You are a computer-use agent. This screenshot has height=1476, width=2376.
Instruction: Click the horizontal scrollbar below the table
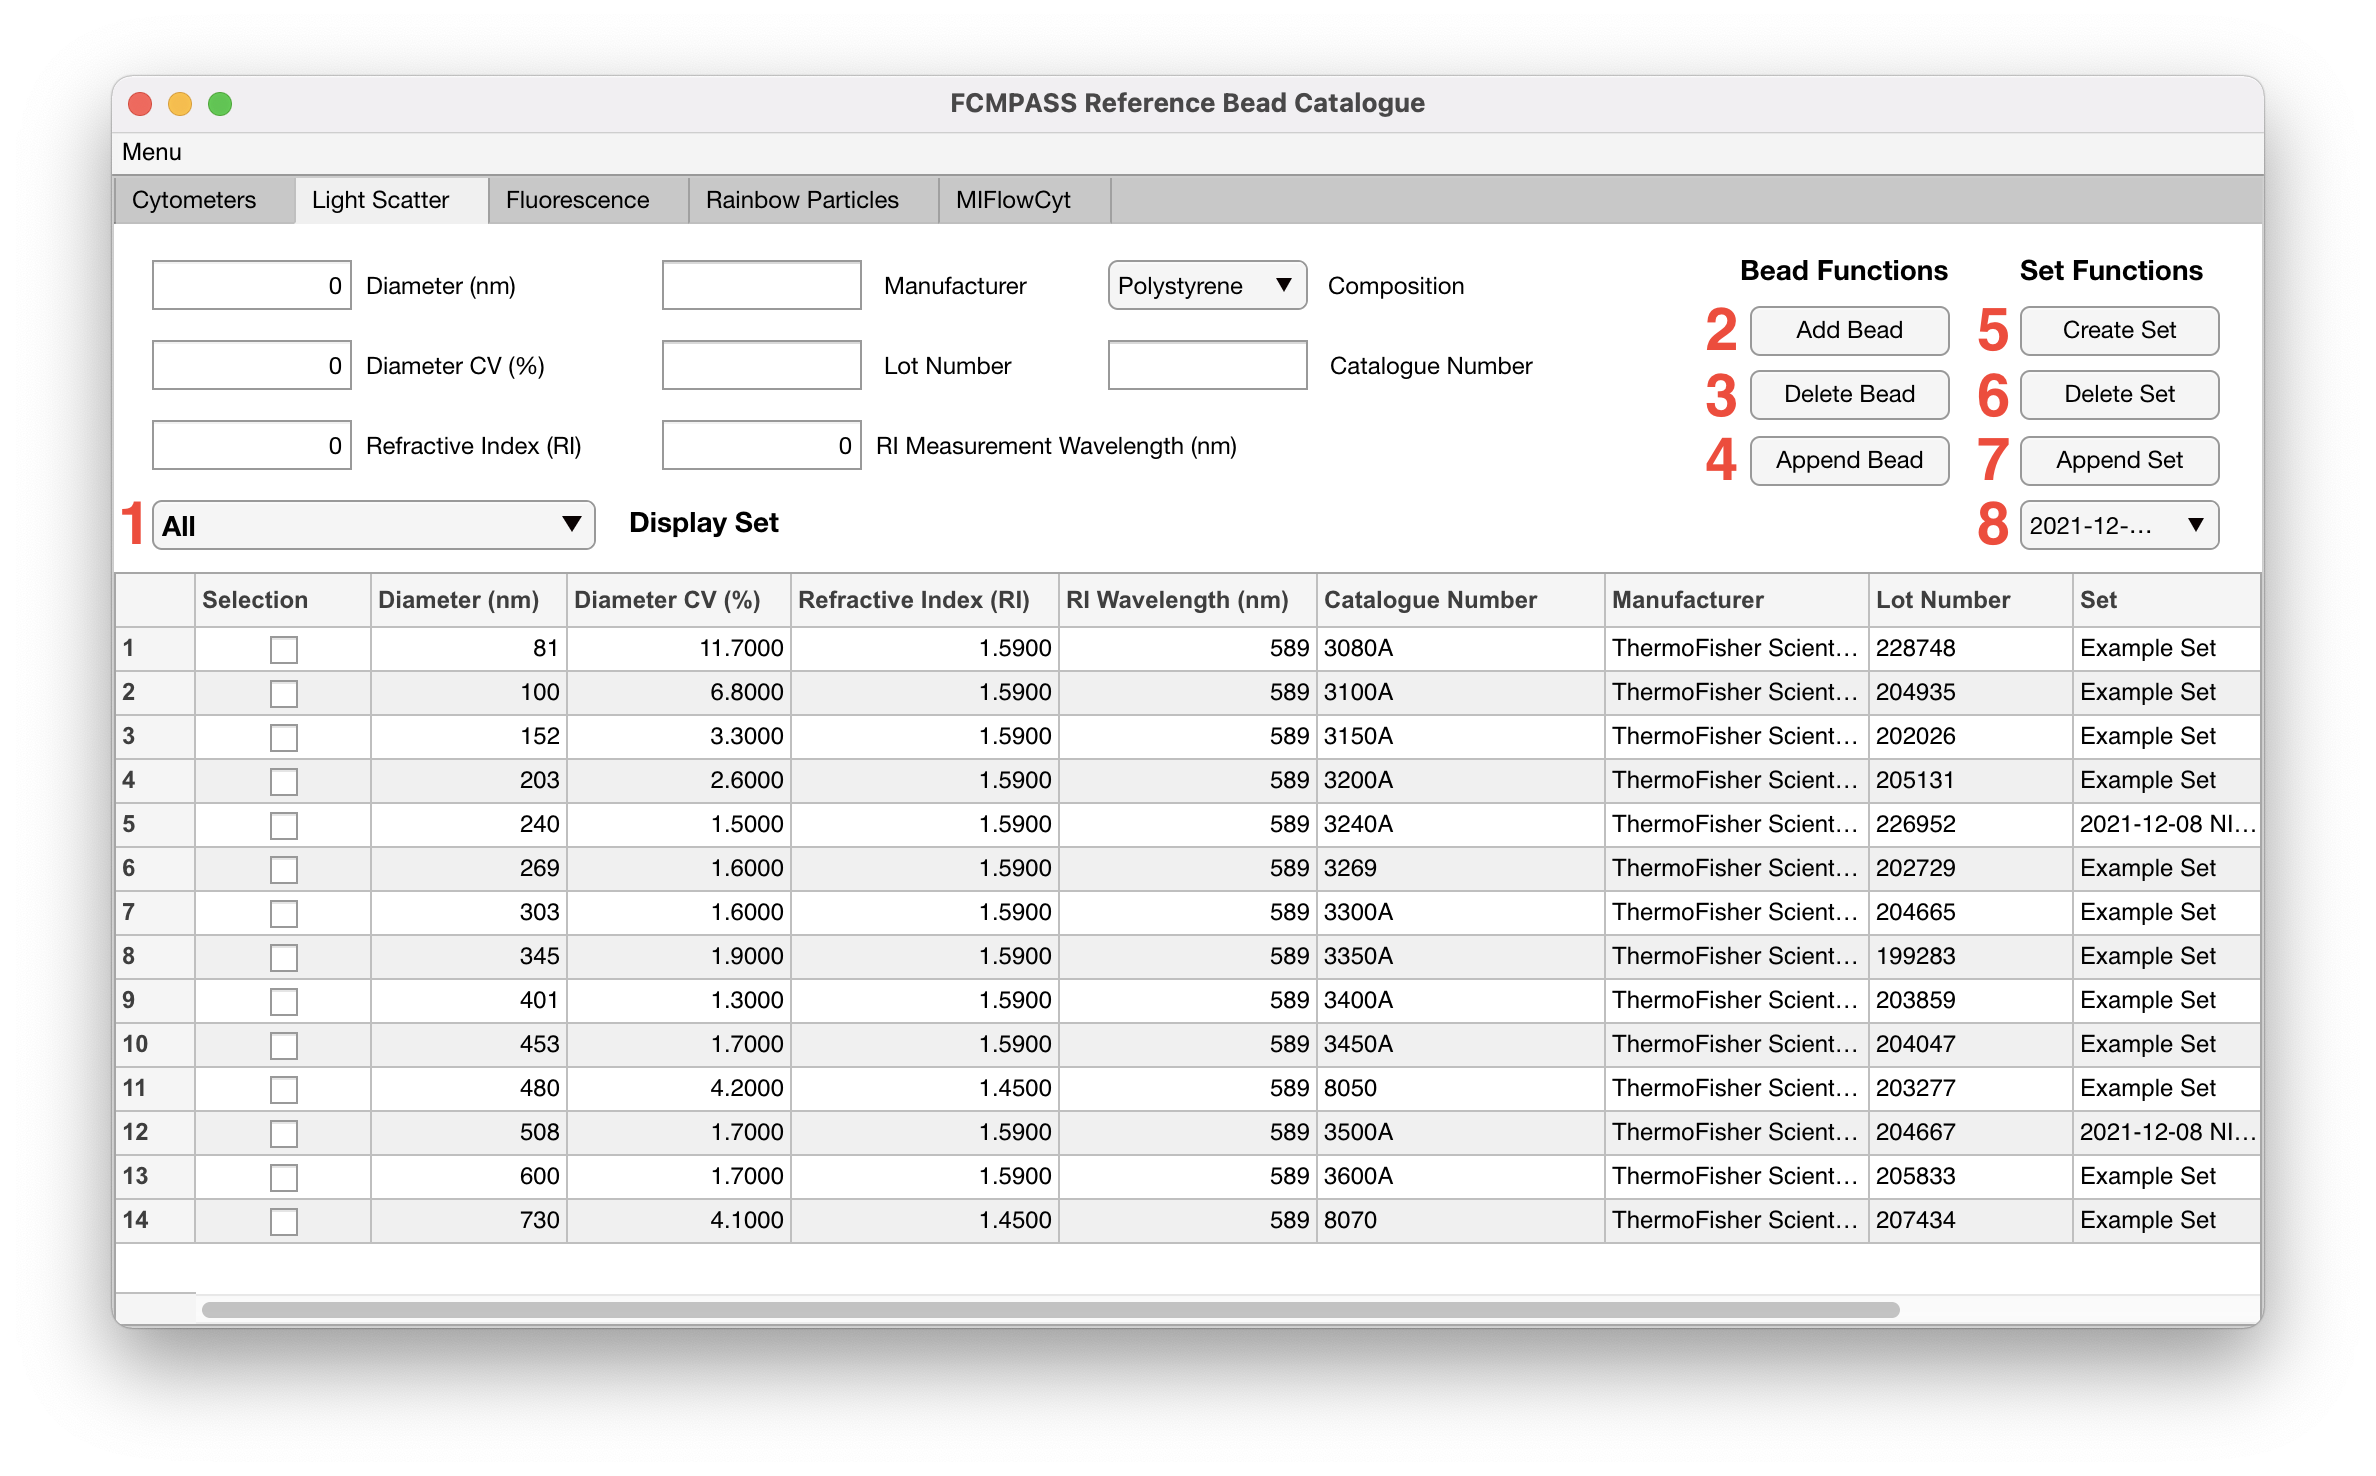(x=1050, y=1309)
